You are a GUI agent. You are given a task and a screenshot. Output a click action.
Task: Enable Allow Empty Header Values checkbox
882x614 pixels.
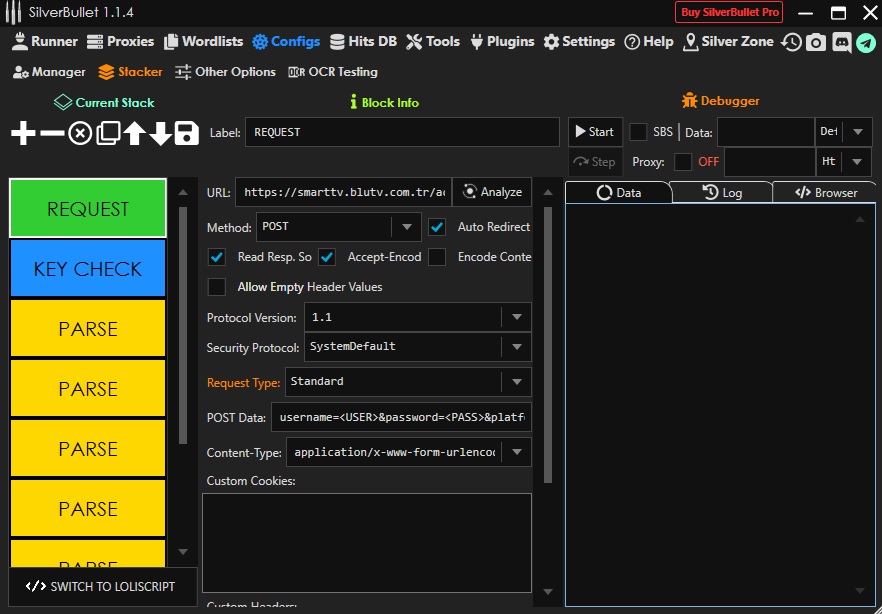pyautogui.click(x=217, y=287)
